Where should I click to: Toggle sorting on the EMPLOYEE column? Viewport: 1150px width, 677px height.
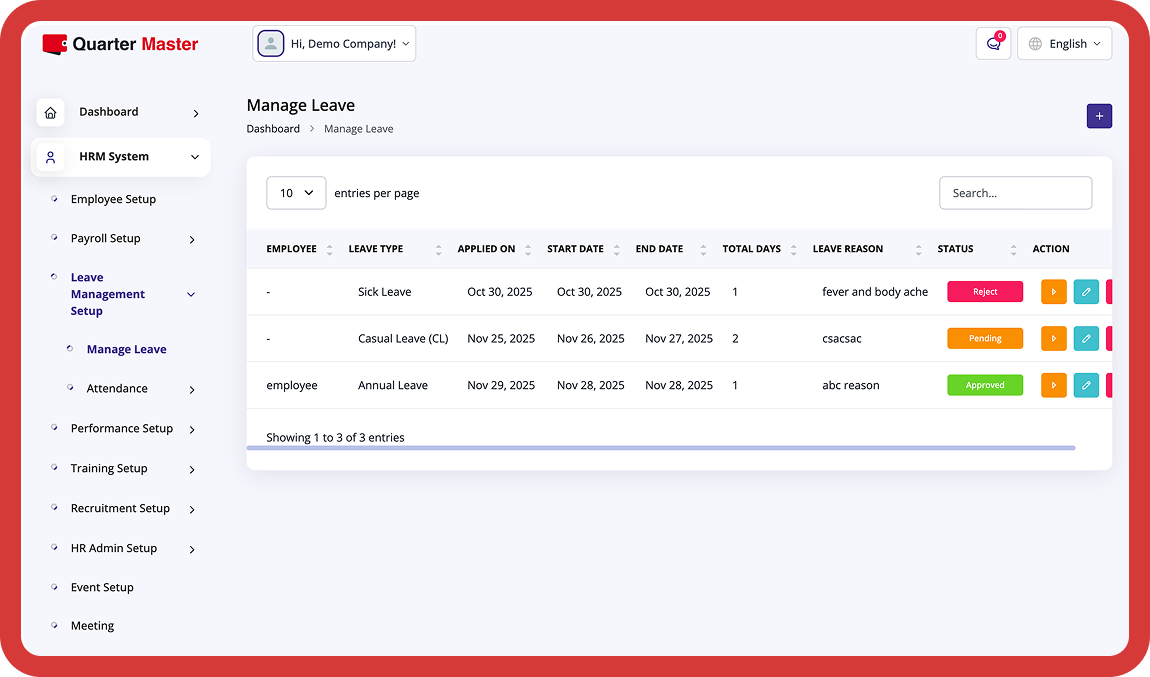click(x=328, y=248)
